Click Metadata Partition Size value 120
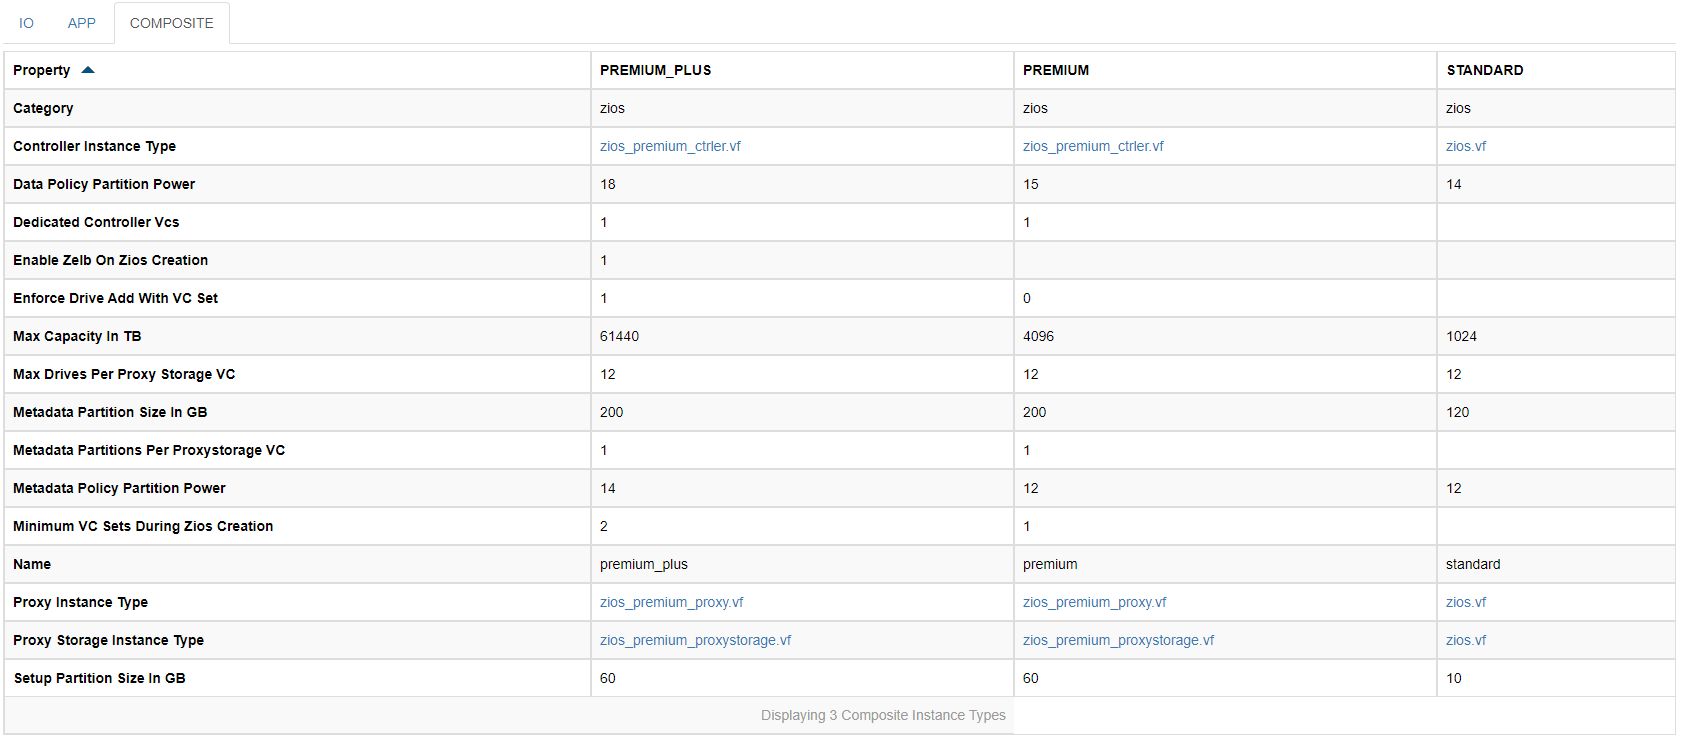Screen dimensions: 1681x742 coord(1457,412)
